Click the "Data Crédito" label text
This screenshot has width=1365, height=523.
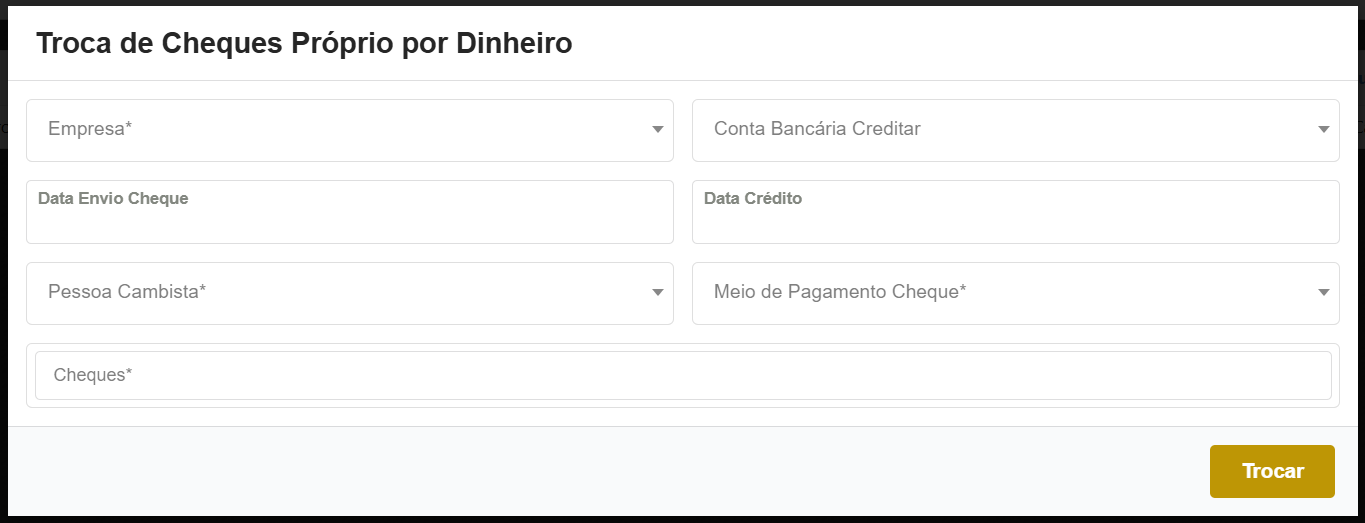[753, 198]
